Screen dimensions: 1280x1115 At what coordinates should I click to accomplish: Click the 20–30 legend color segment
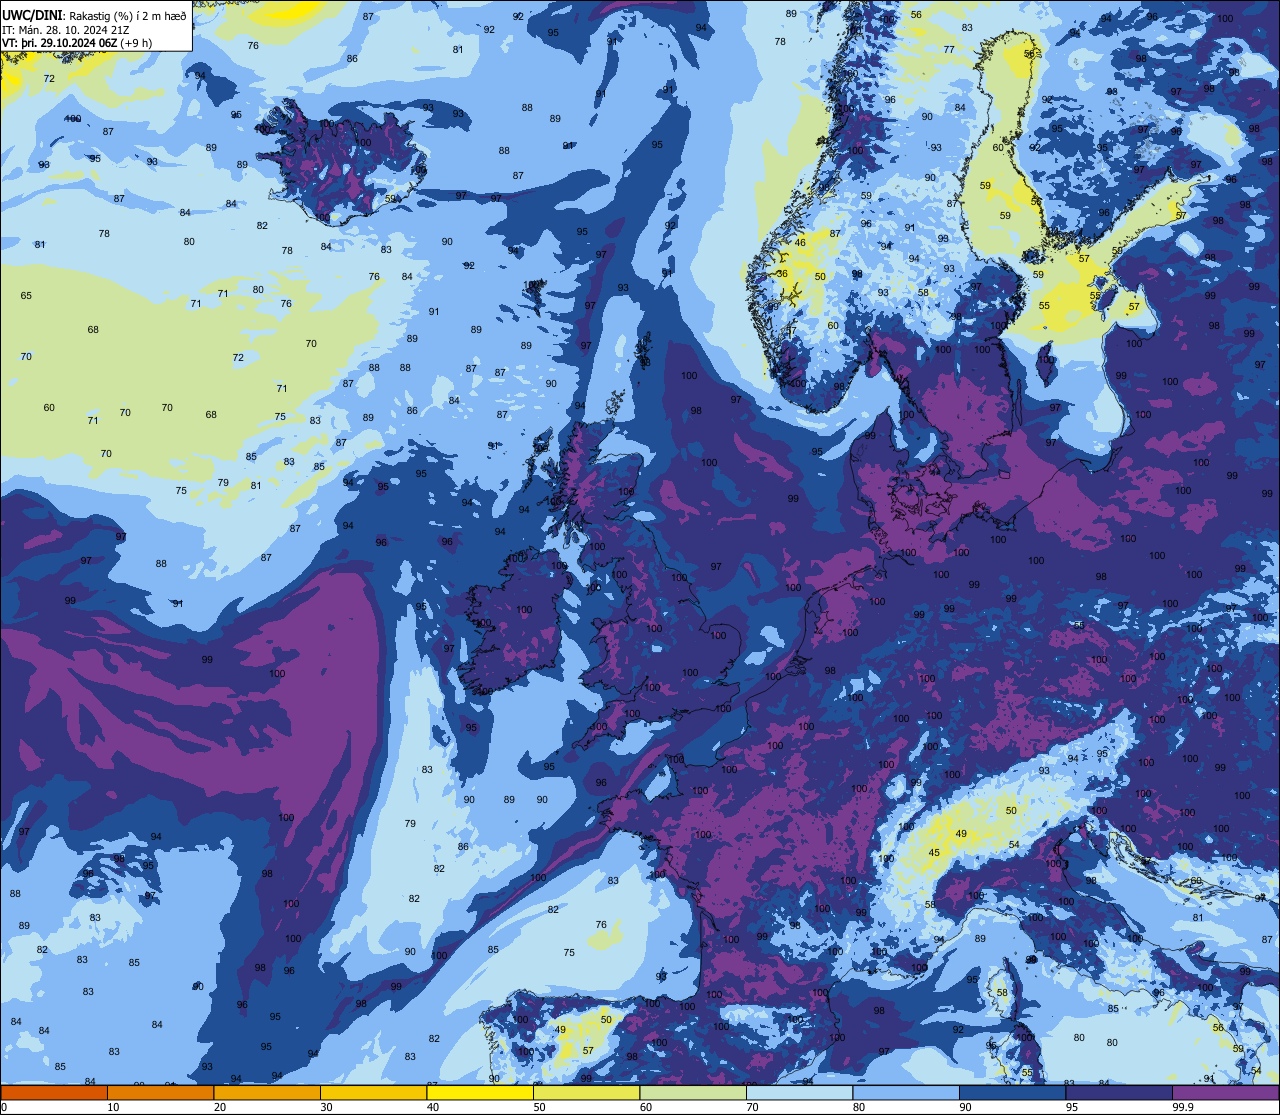tap(267, 1092)
